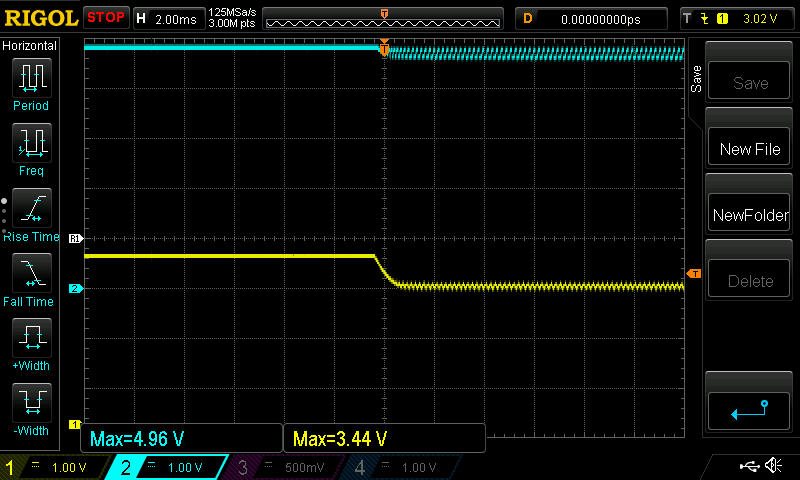The image size is (800, 480).
Task: Select channel 1 tab showing 1.00 V
Action: point(54,467)
